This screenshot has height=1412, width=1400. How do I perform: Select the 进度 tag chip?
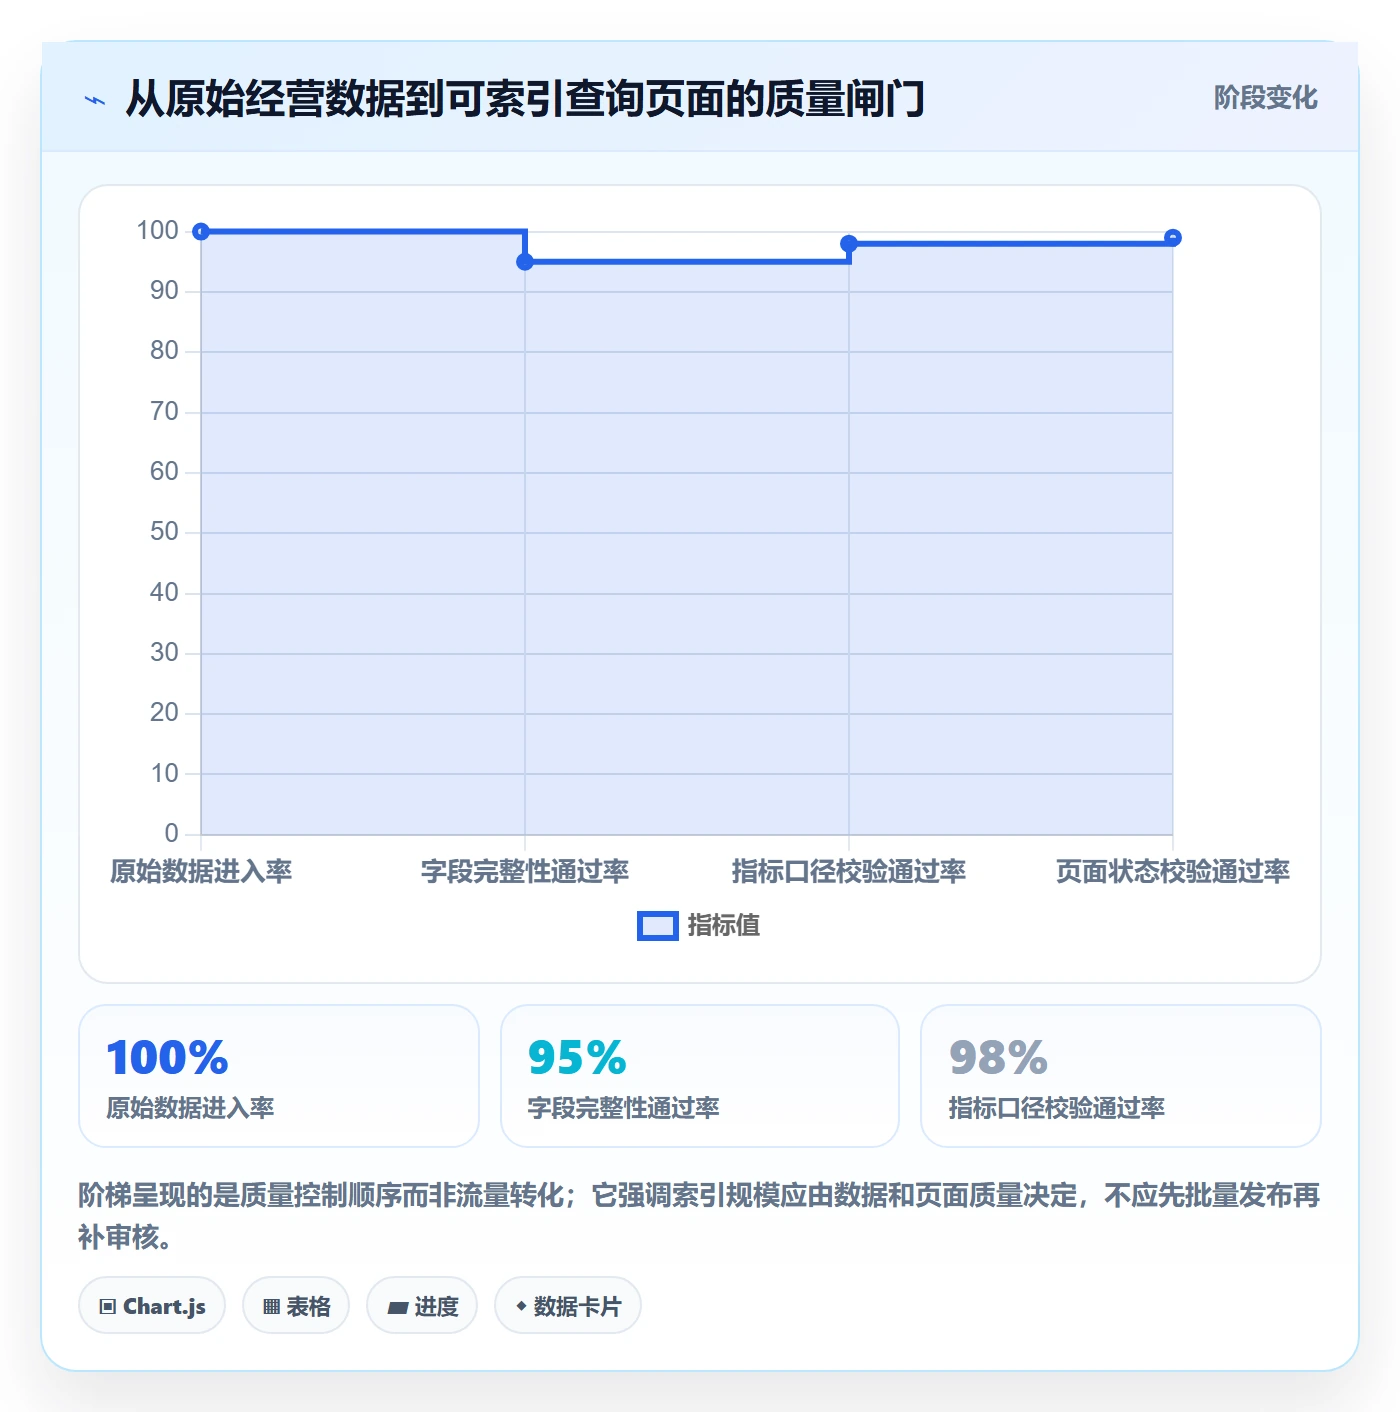[x=422, y=1305]
